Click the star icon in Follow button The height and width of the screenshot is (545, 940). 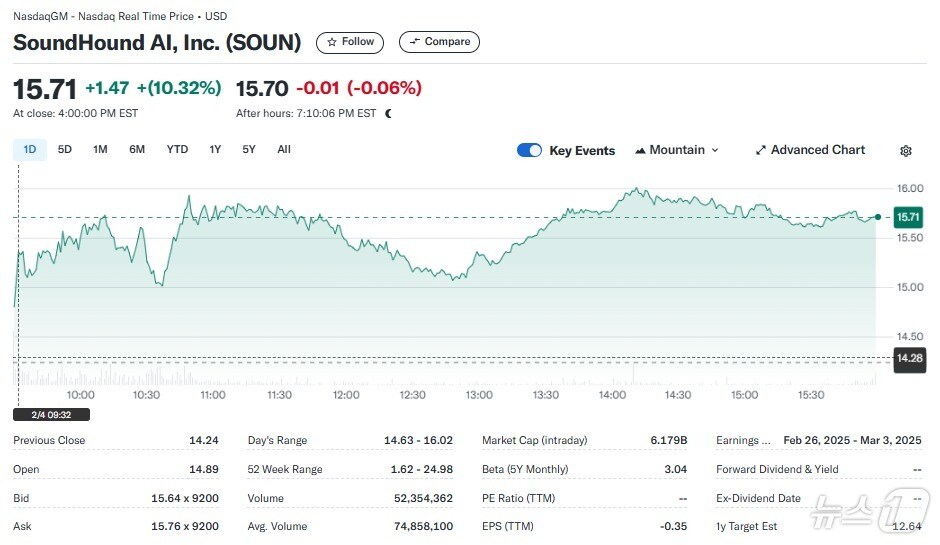[332, 42]
